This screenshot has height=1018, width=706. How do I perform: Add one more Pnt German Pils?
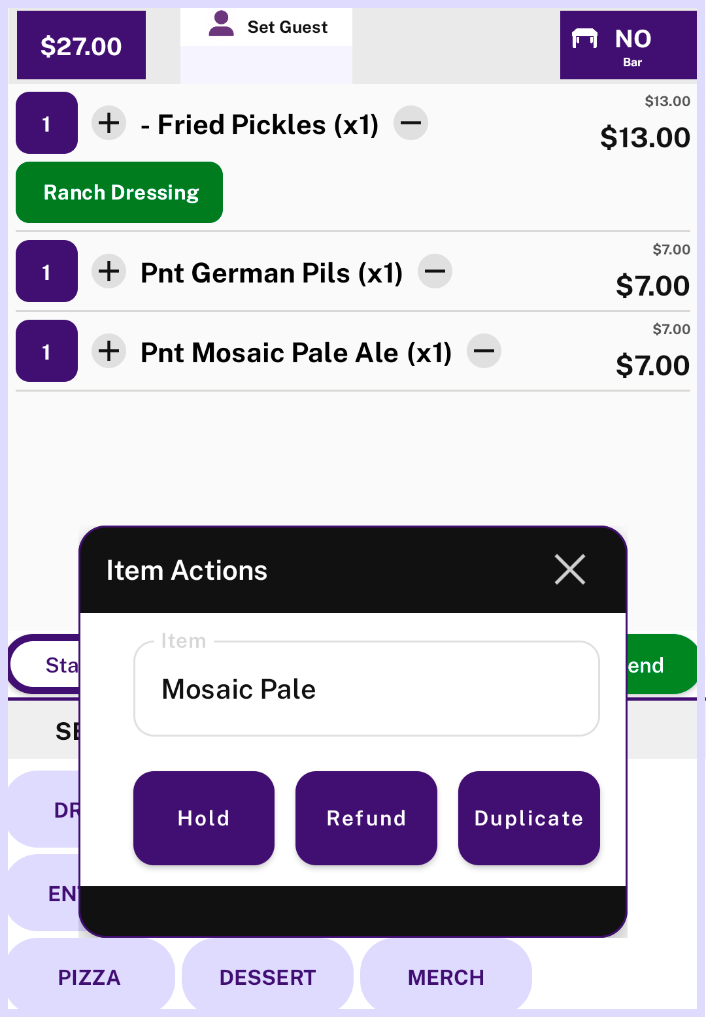pyautogui.click(x=109, y=271)
